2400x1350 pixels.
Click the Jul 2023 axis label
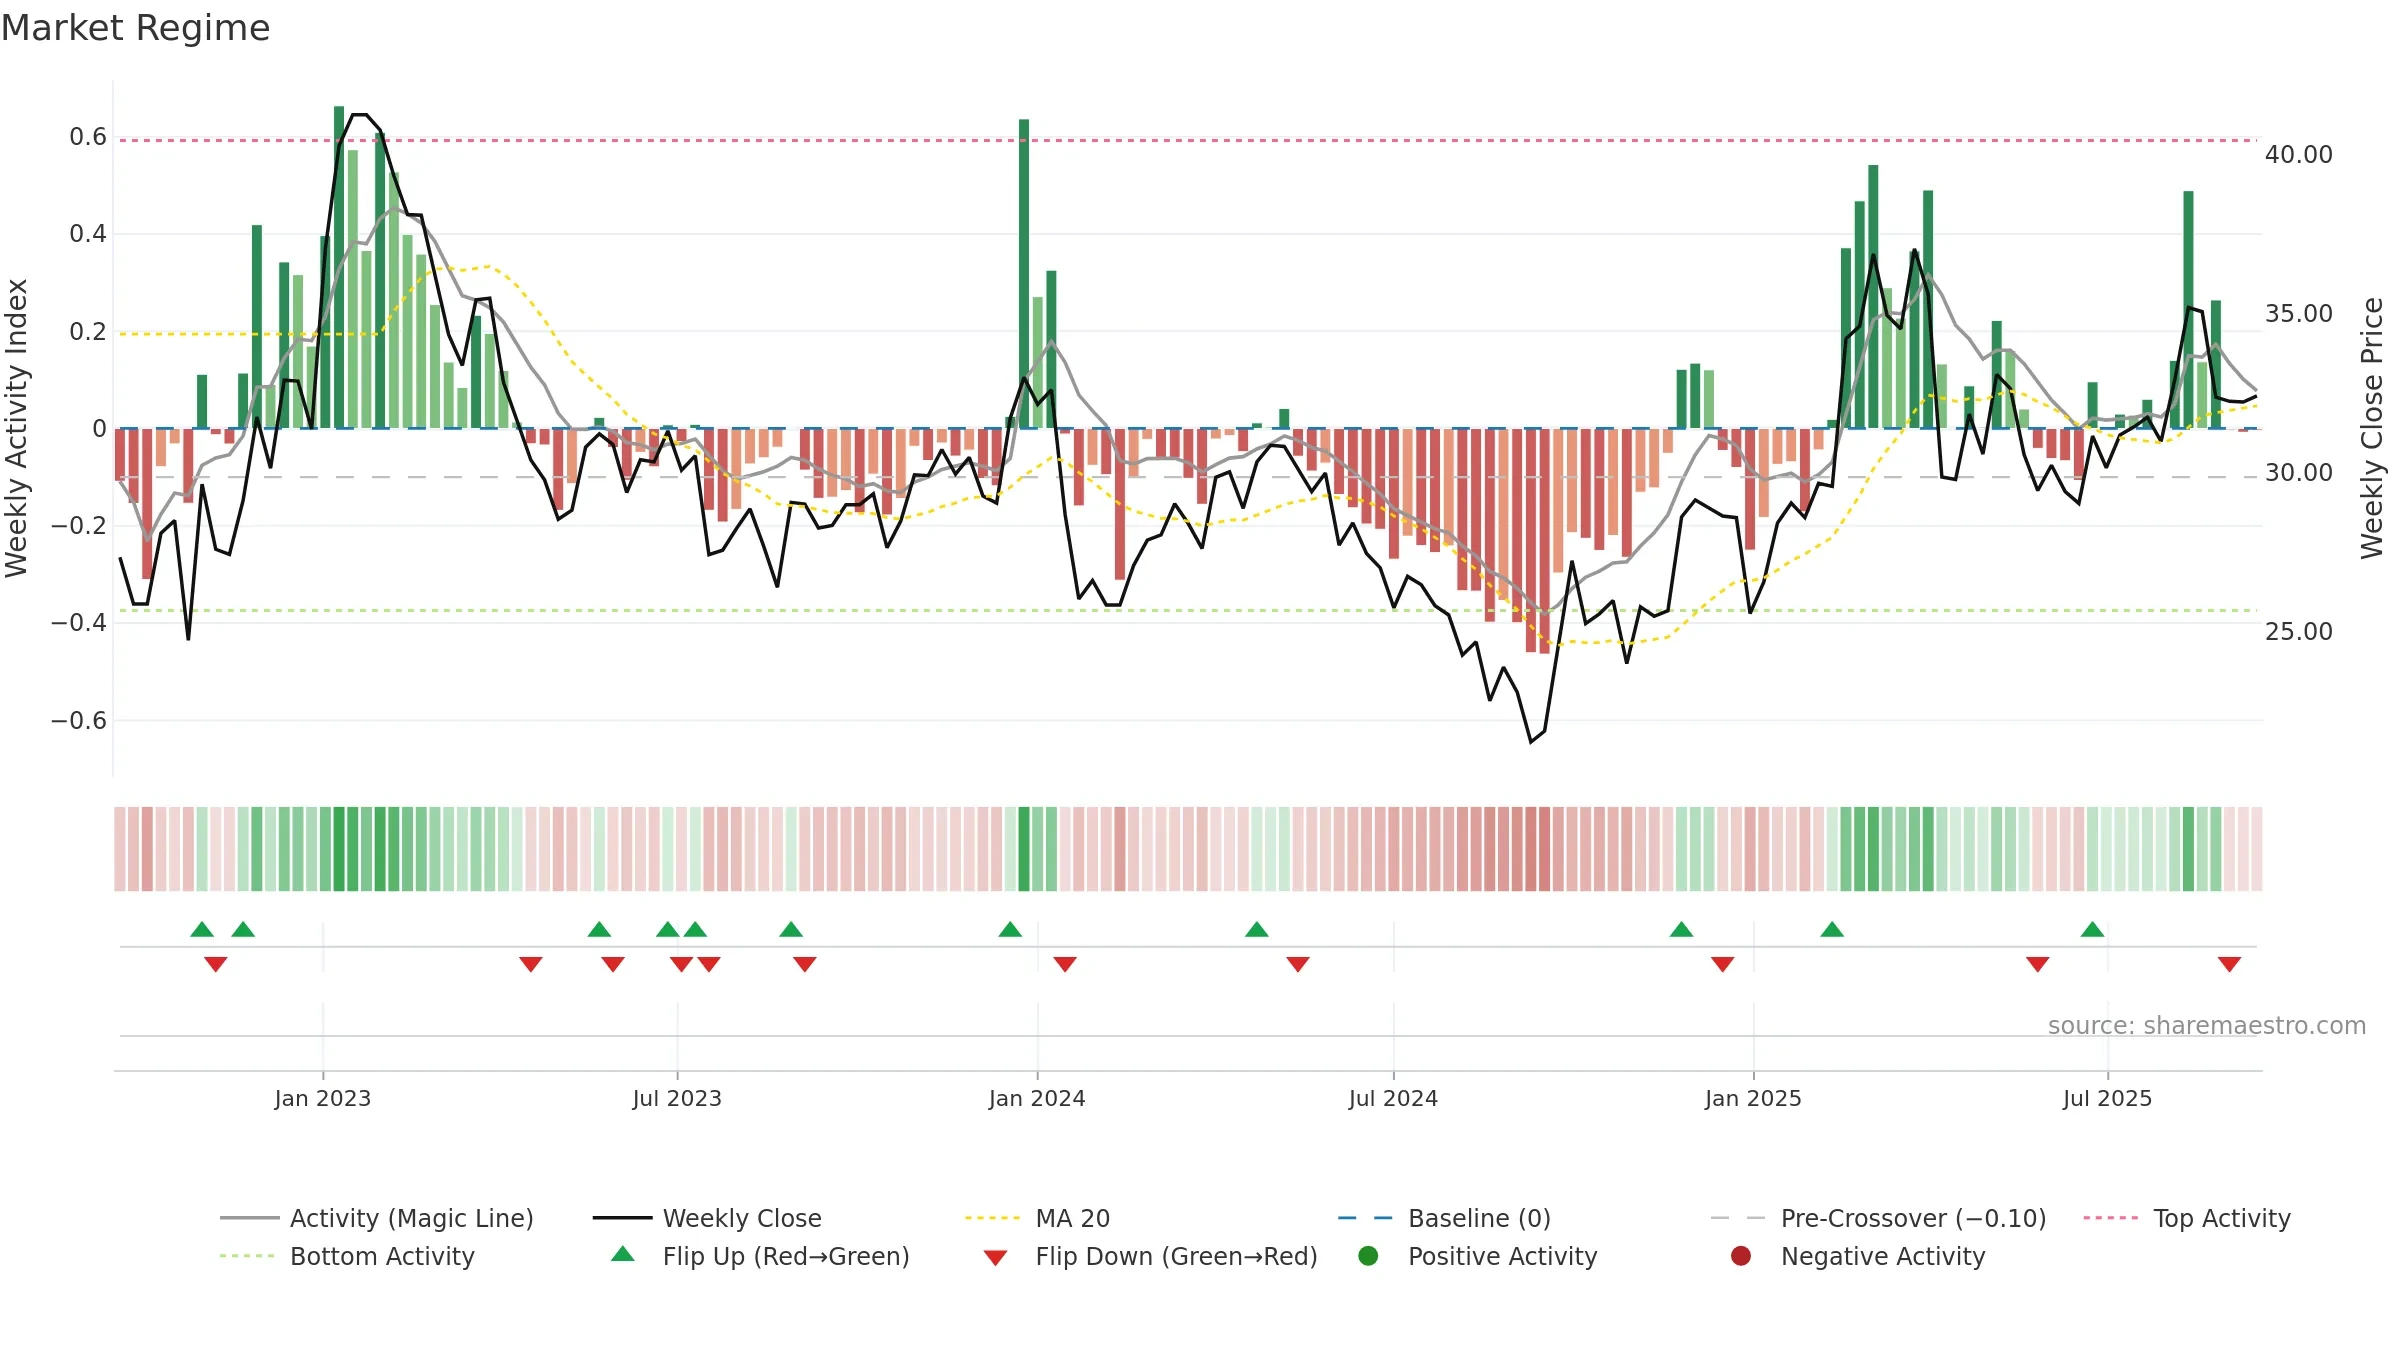(x=677, y=1098)
